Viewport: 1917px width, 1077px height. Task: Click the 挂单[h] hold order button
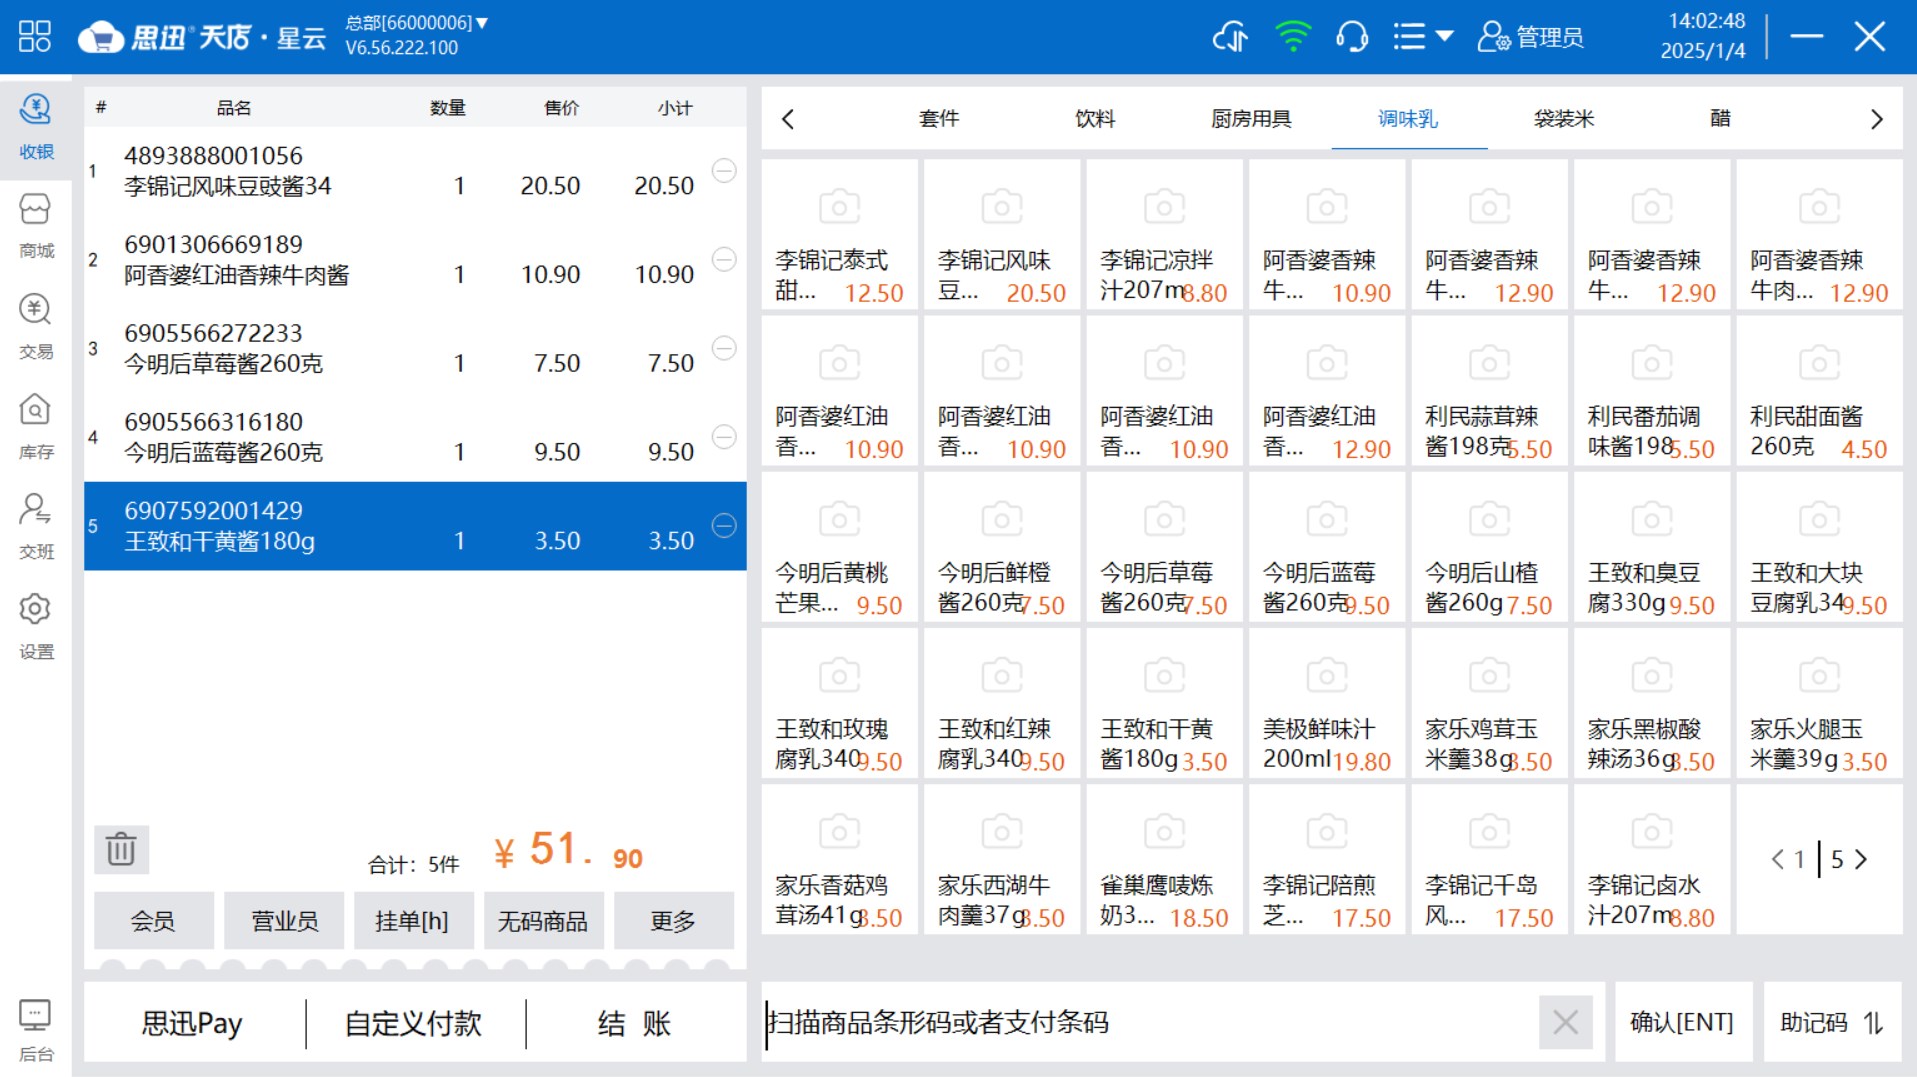pyautogui.click(x=413, y=920)
